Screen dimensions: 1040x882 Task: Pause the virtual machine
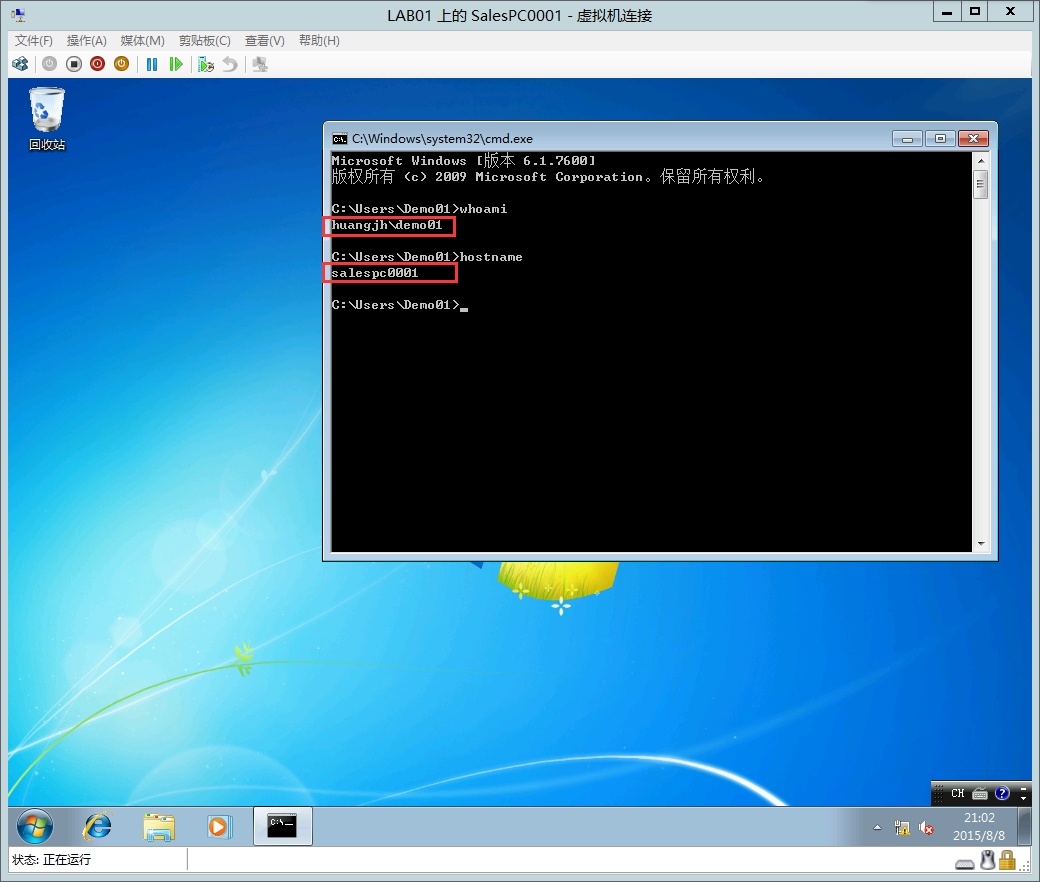[152, 64]
